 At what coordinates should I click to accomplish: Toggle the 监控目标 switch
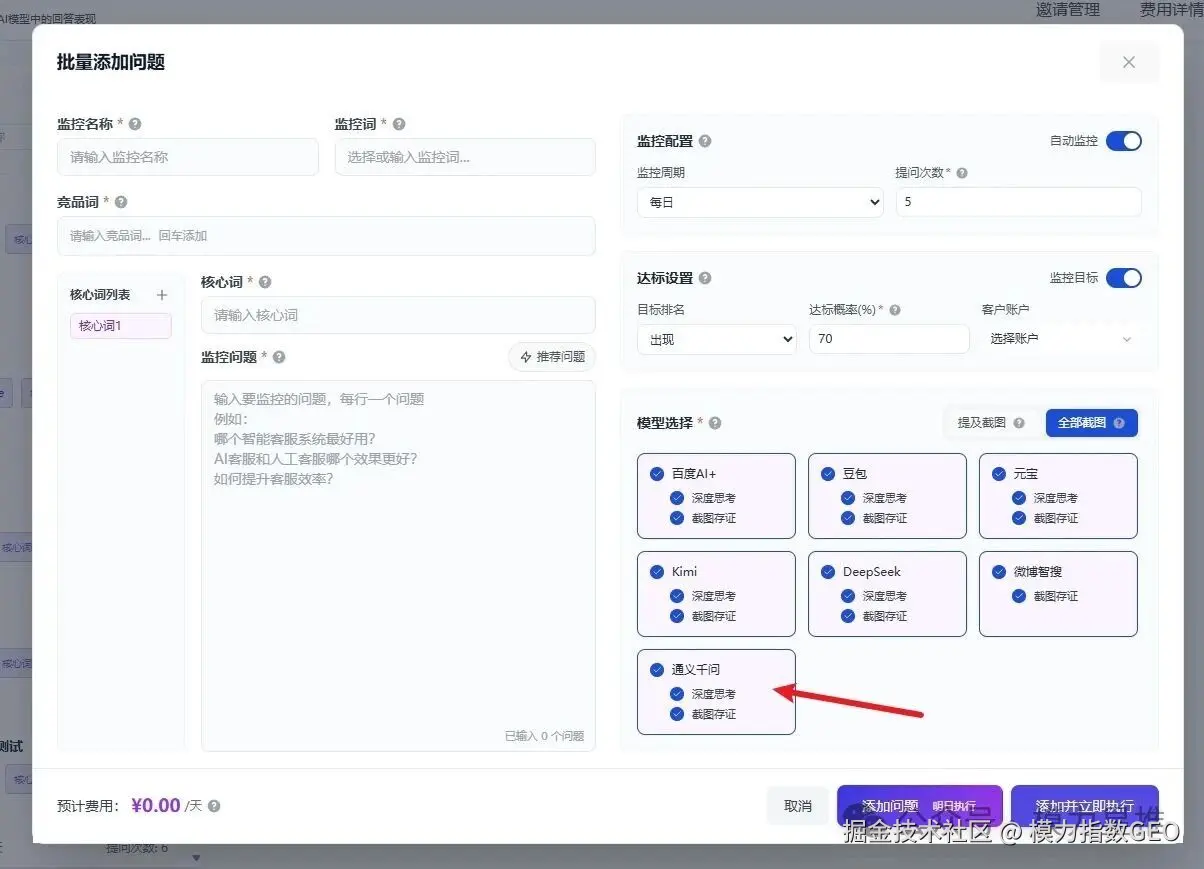point(1124,278)
